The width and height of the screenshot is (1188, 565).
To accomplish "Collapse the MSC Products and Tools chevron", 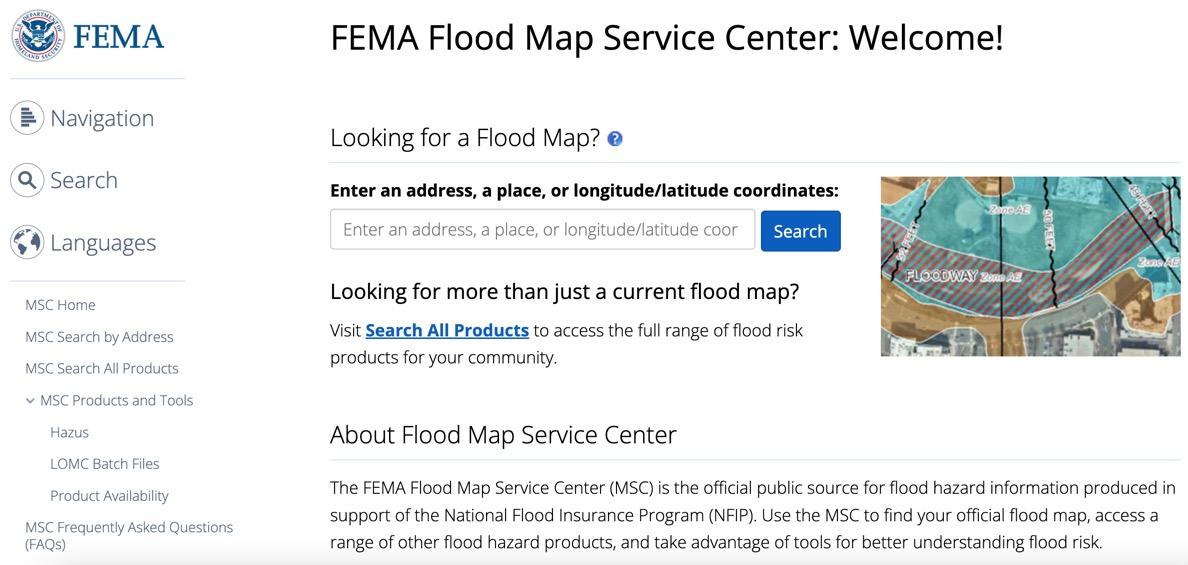I will pyautogui.click(x=30, y=401).
